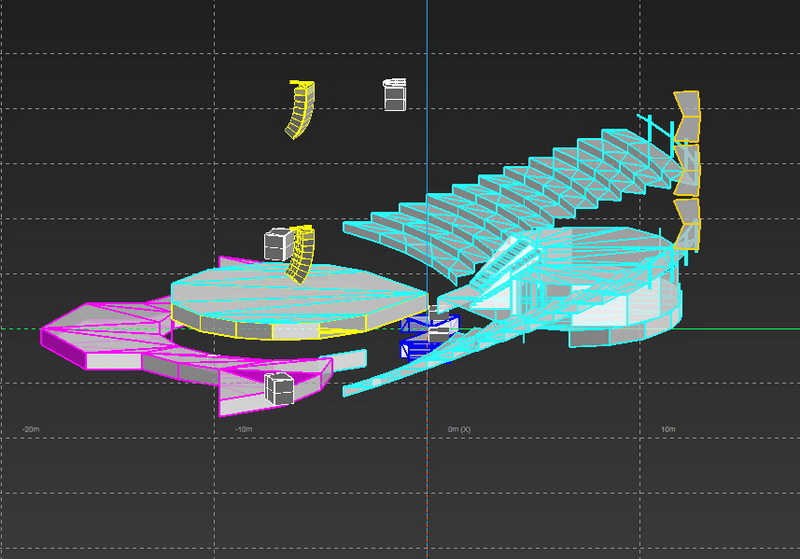
Task: Click the topmost yellow speaker on the right
Action: (687, 115)
